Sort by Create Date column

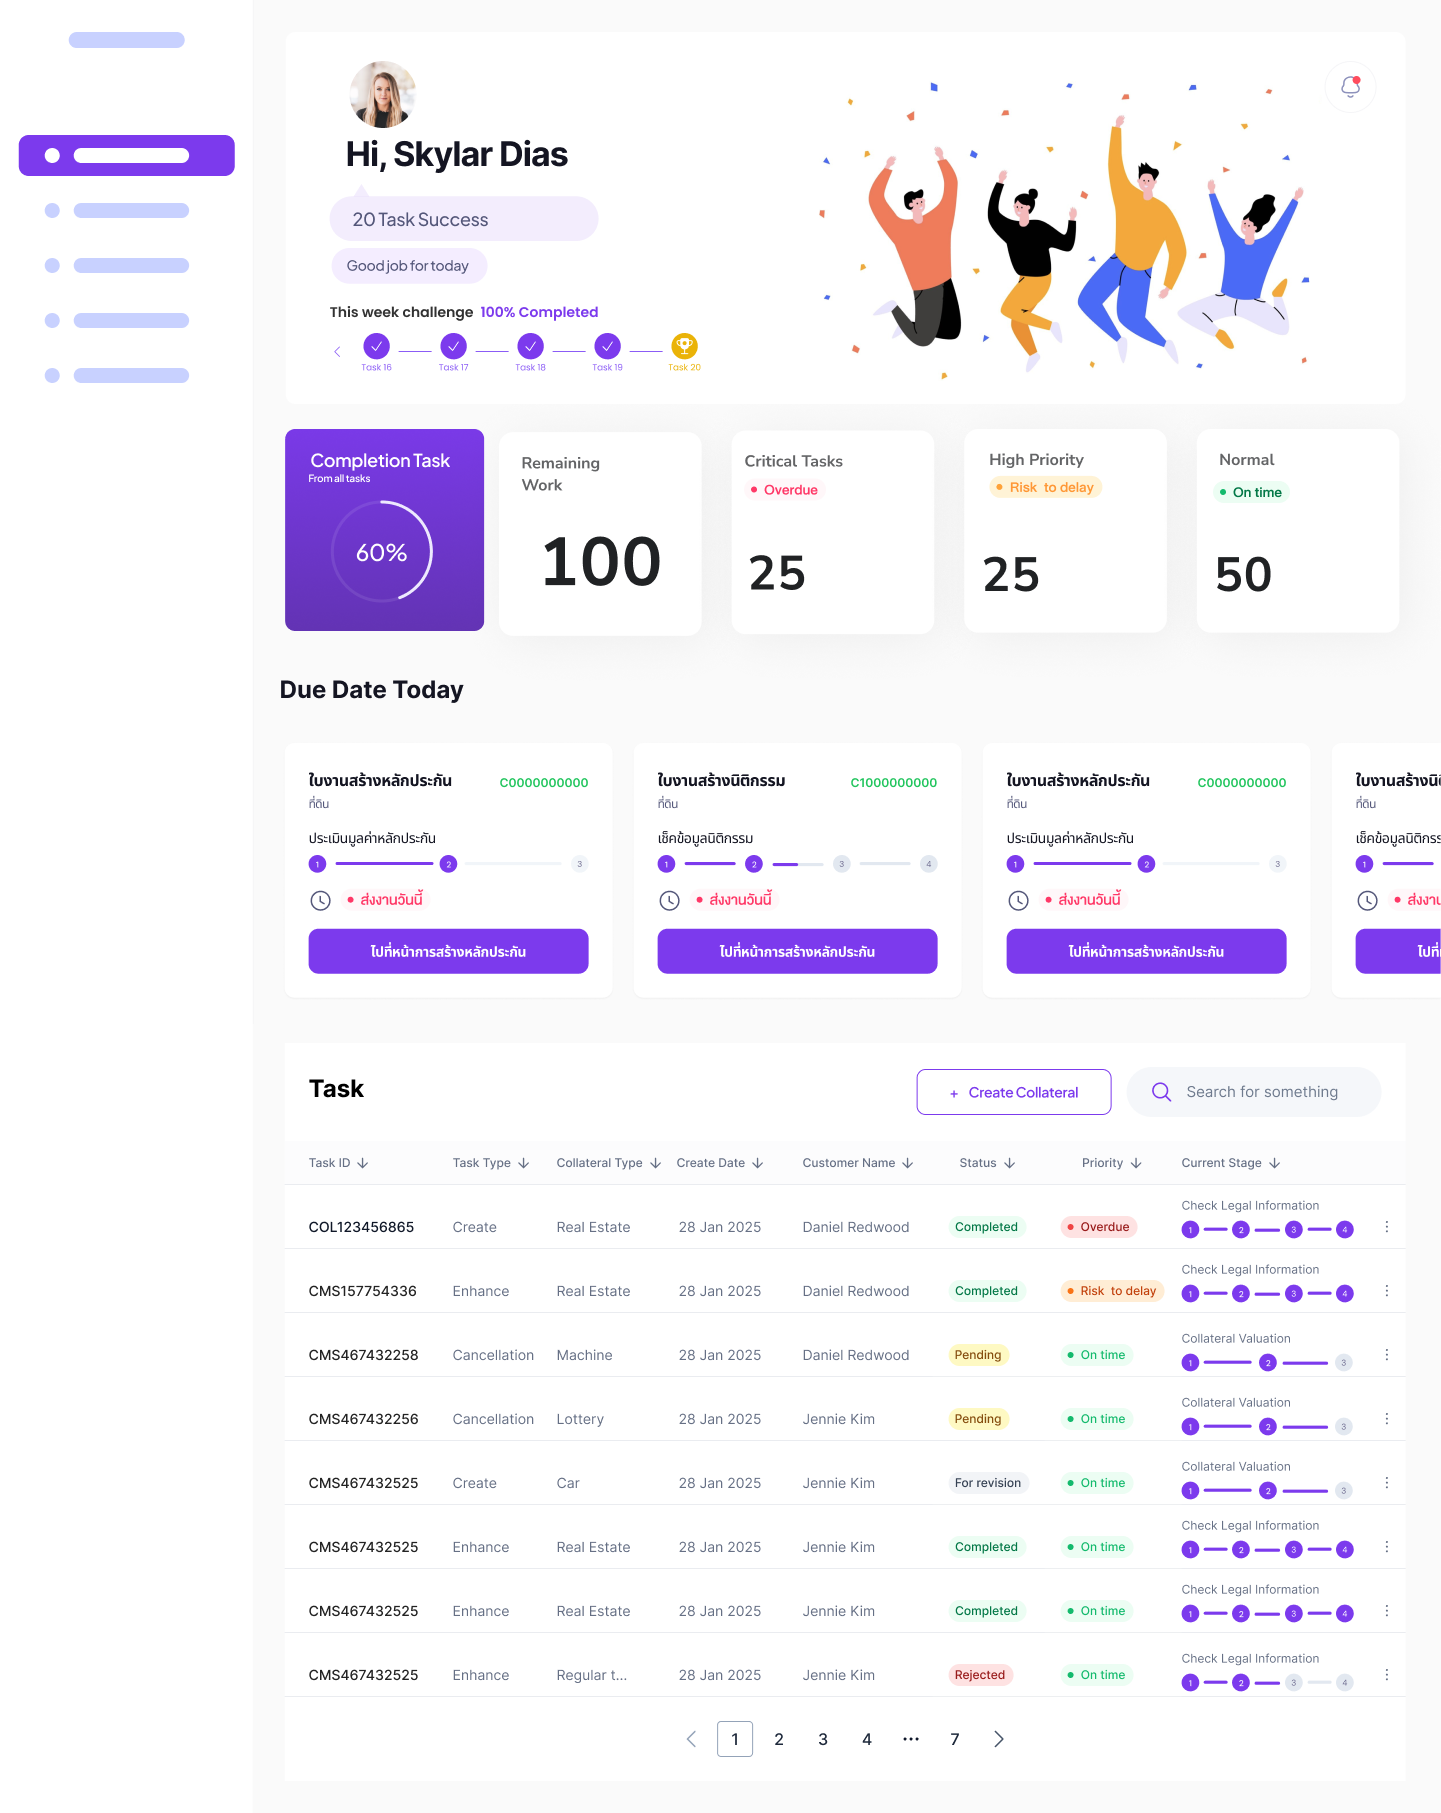click(x=720, y=1163)
